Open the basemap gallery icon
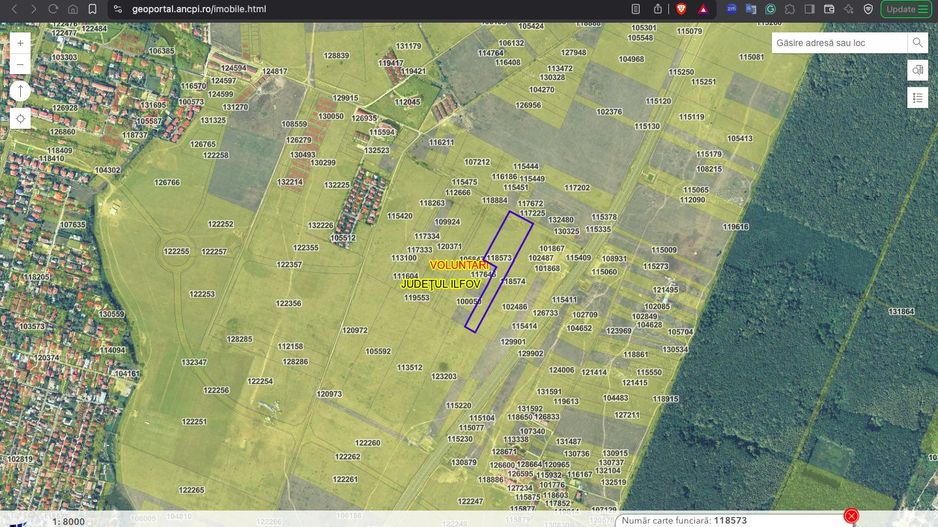 tap(917, 70)
